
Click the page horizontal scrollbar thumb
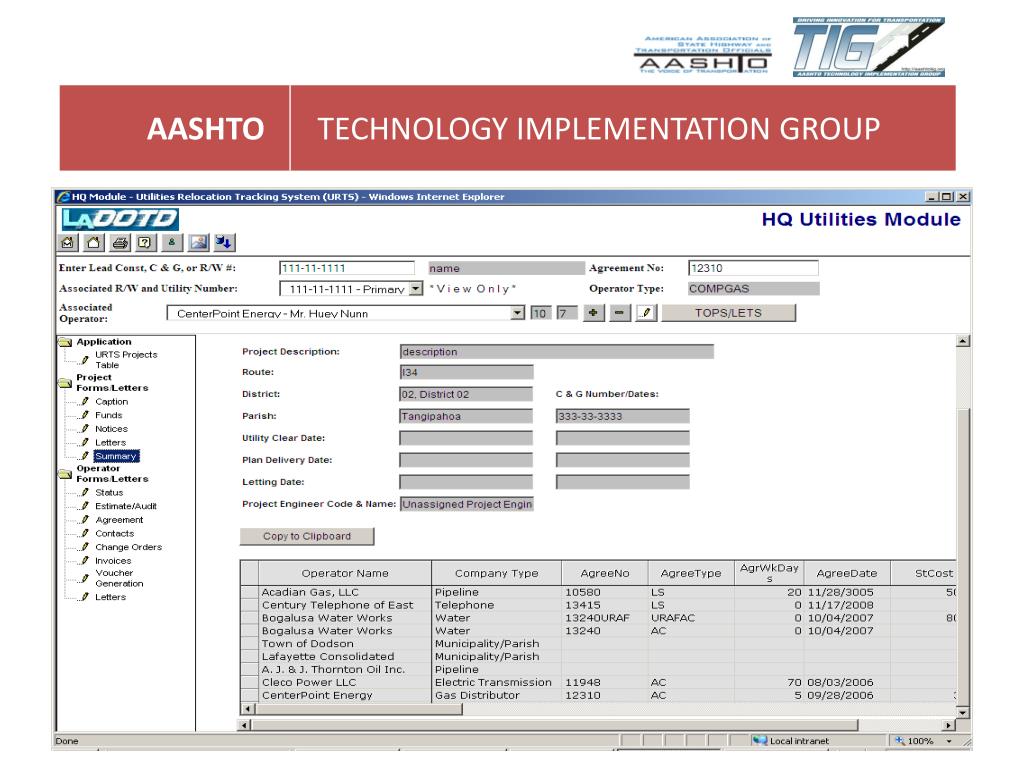[x=554, y=725]
